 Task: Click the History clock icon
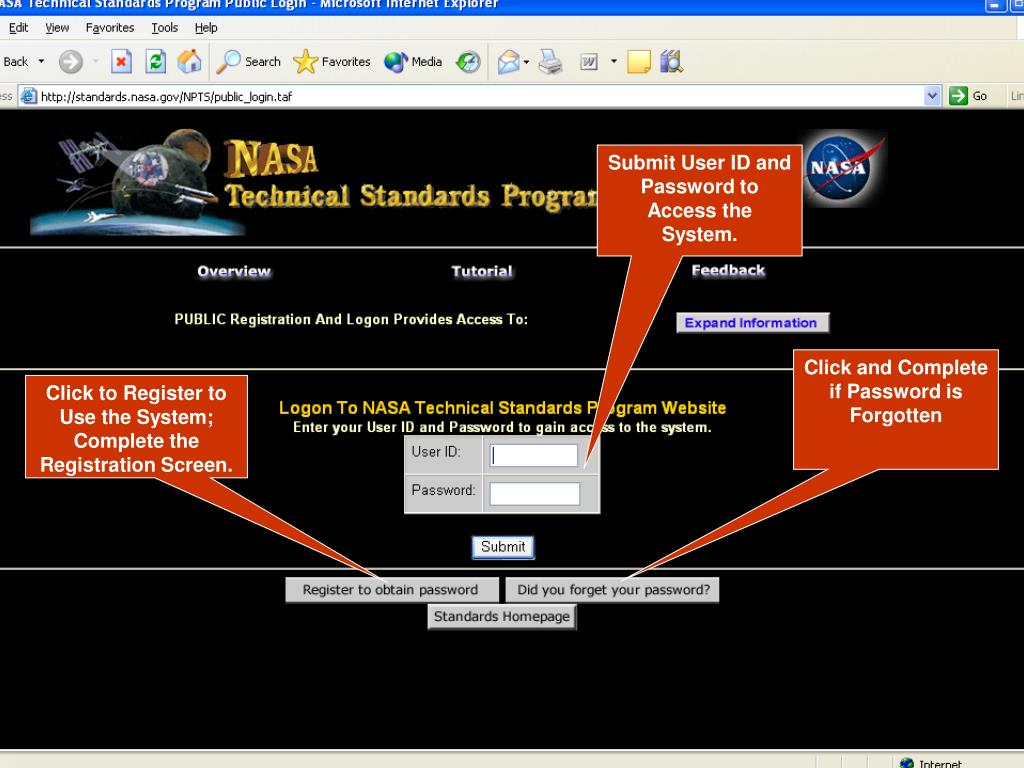tap(468, 62)
